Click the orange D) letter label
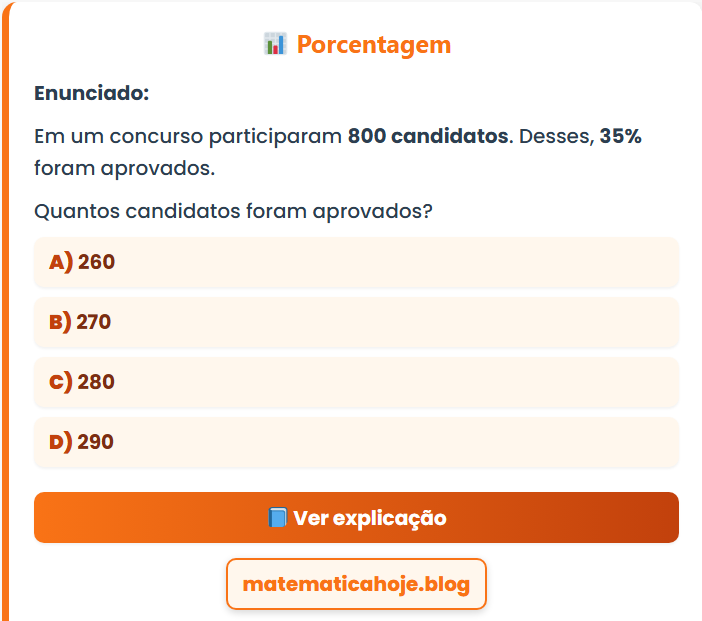 [x=61, y=442]
